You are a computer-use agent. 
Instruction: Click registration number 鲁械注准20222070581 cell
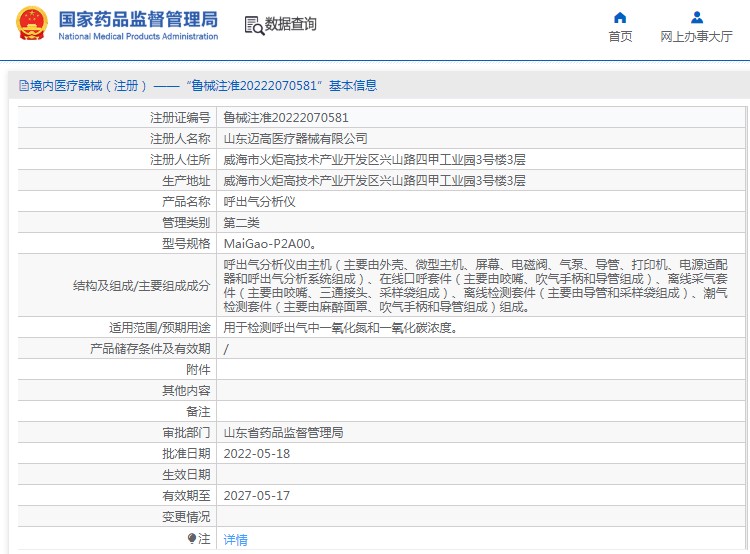point(286,118)
